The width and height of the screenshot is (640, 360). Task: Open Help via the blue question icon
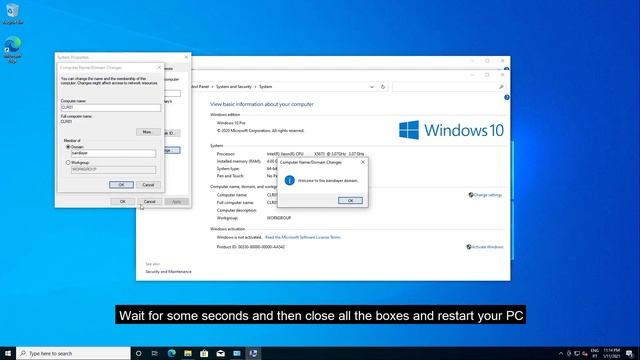coord(507,98)
